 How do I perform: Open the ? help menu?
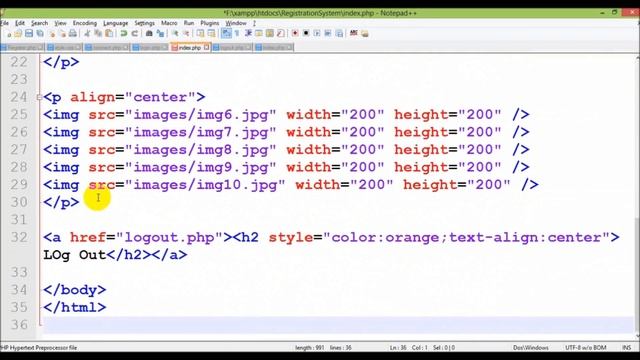click(x=254, y=23)
